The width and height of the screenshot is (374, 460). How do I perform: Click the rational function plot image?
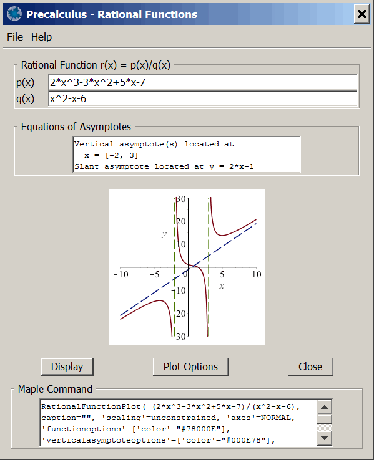(x=187, y=267)
